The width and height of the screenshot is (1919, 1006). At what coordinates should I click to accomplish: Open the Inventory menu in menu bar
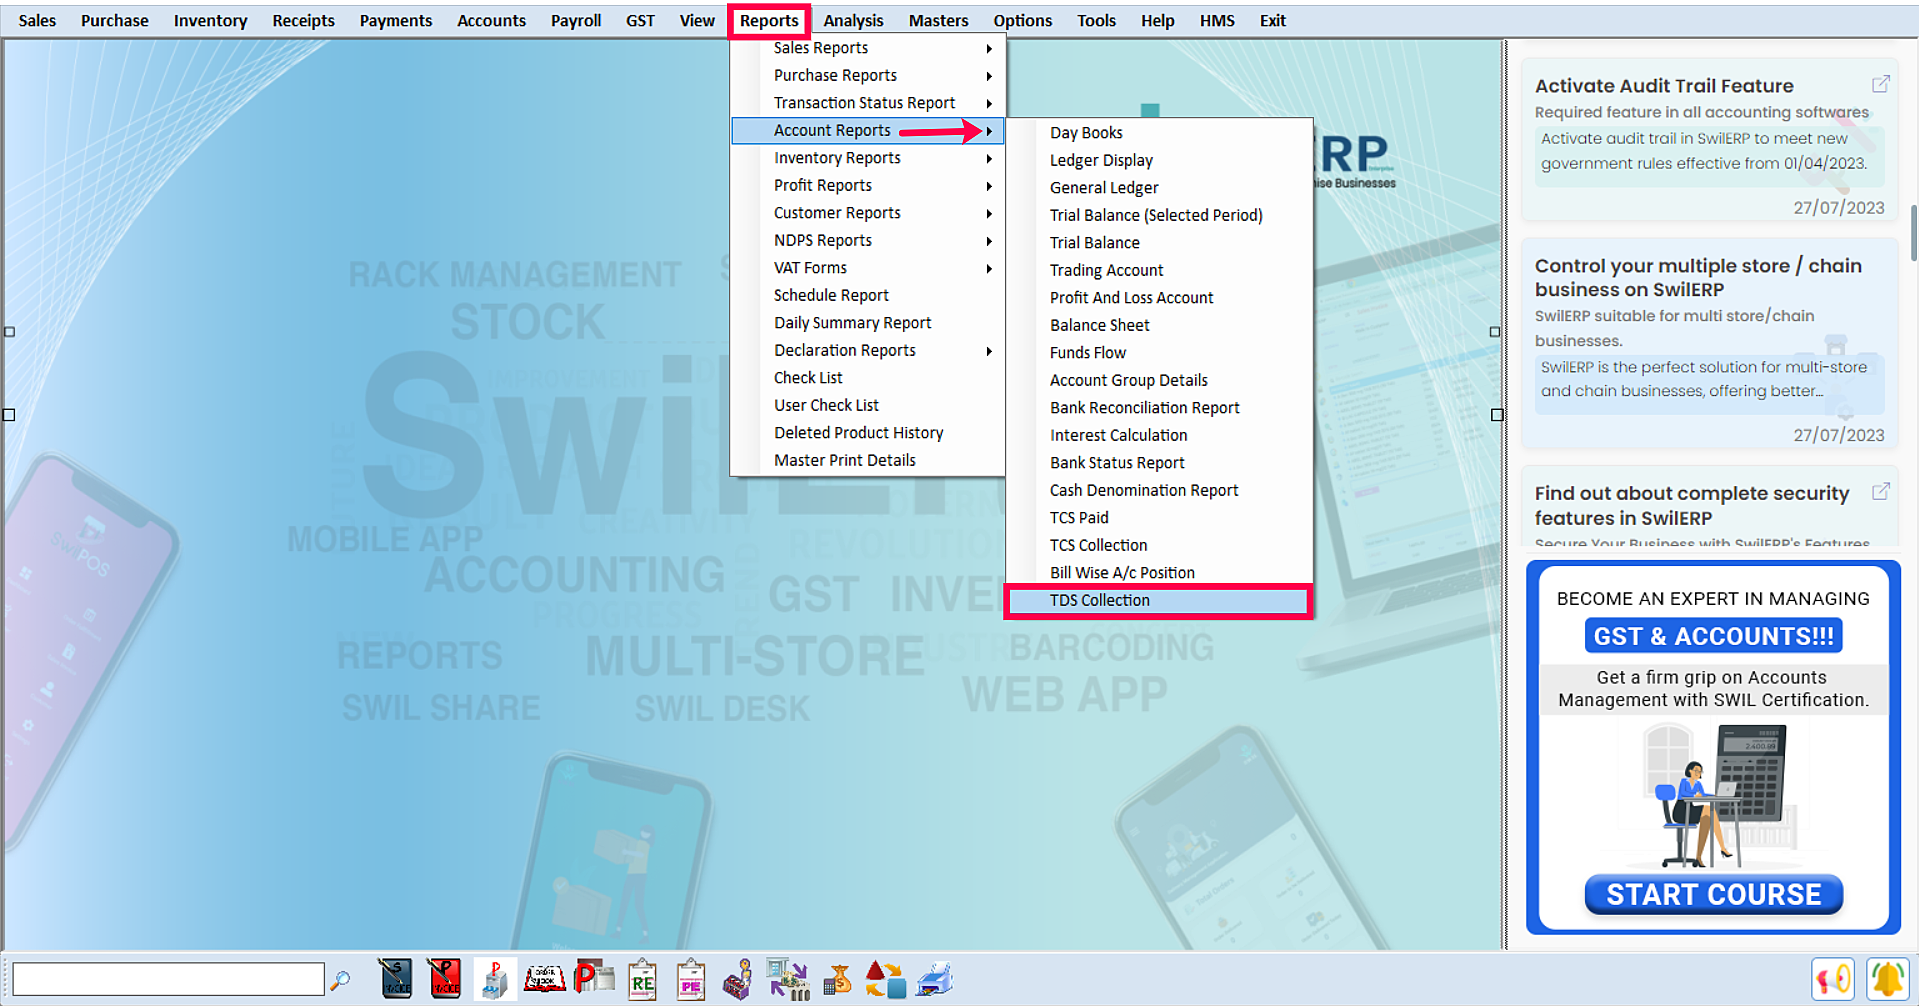pyautogui.click(x=210, y=20)
